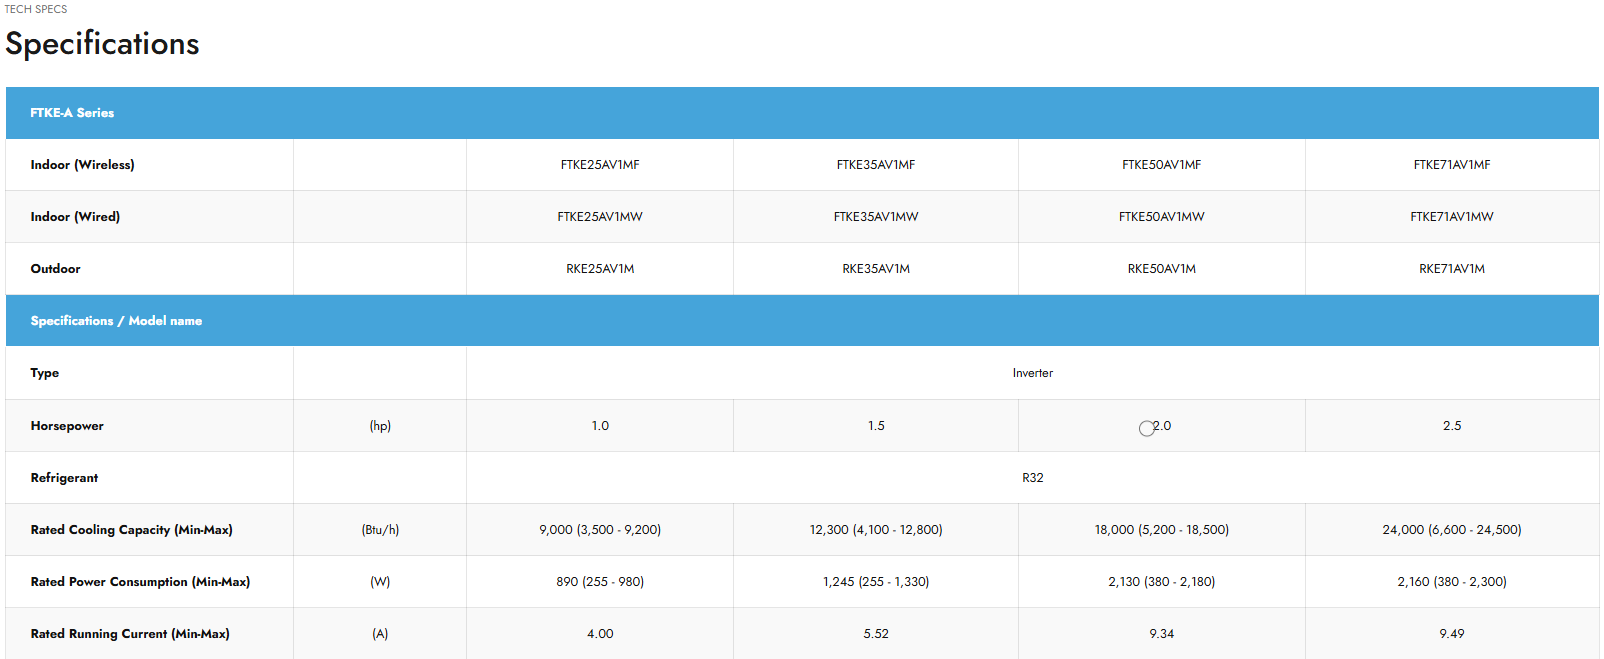
Task: Click Rated Power Consumption (Min-Max) label
Action: click(140, 582)
